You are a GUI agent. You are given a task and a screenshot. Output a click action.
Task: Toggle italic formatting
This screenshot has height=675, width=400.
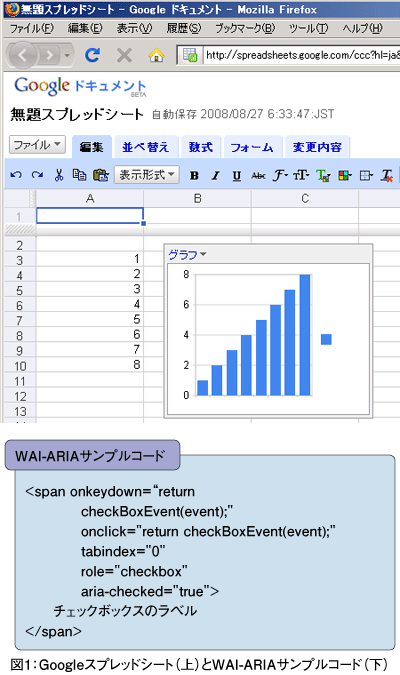(x=215, y=175)
